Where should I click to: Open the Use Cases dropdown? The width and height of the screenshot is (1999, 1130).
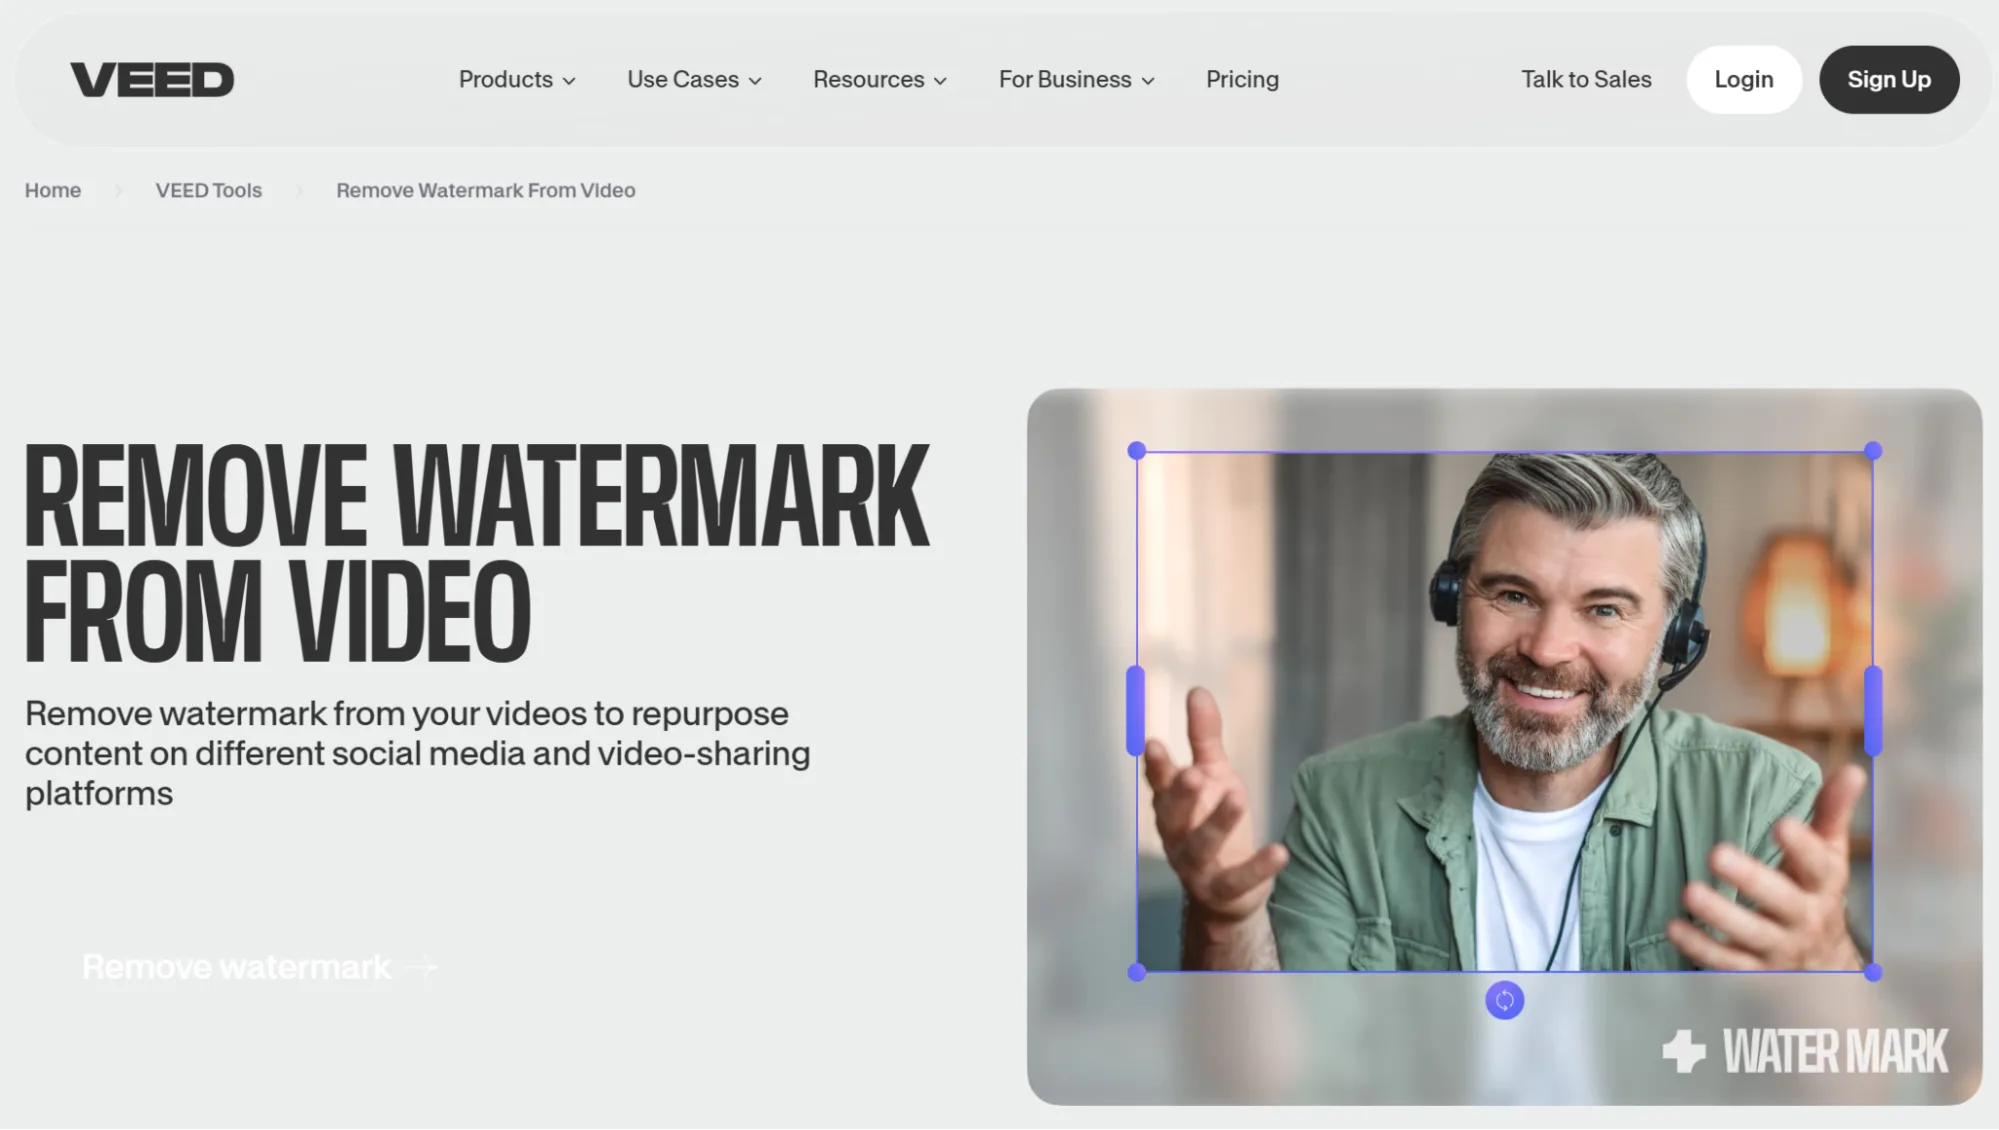pyautogui.click(x=694, y=79)
